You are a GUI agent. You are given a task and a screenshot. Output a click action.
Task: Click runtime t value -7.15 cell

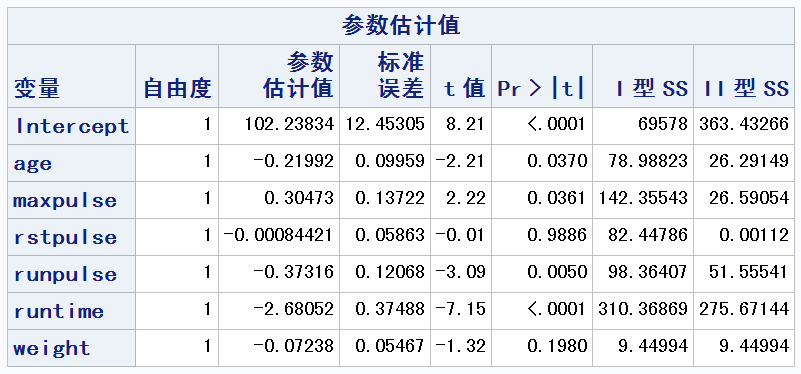tap(461, 311)
